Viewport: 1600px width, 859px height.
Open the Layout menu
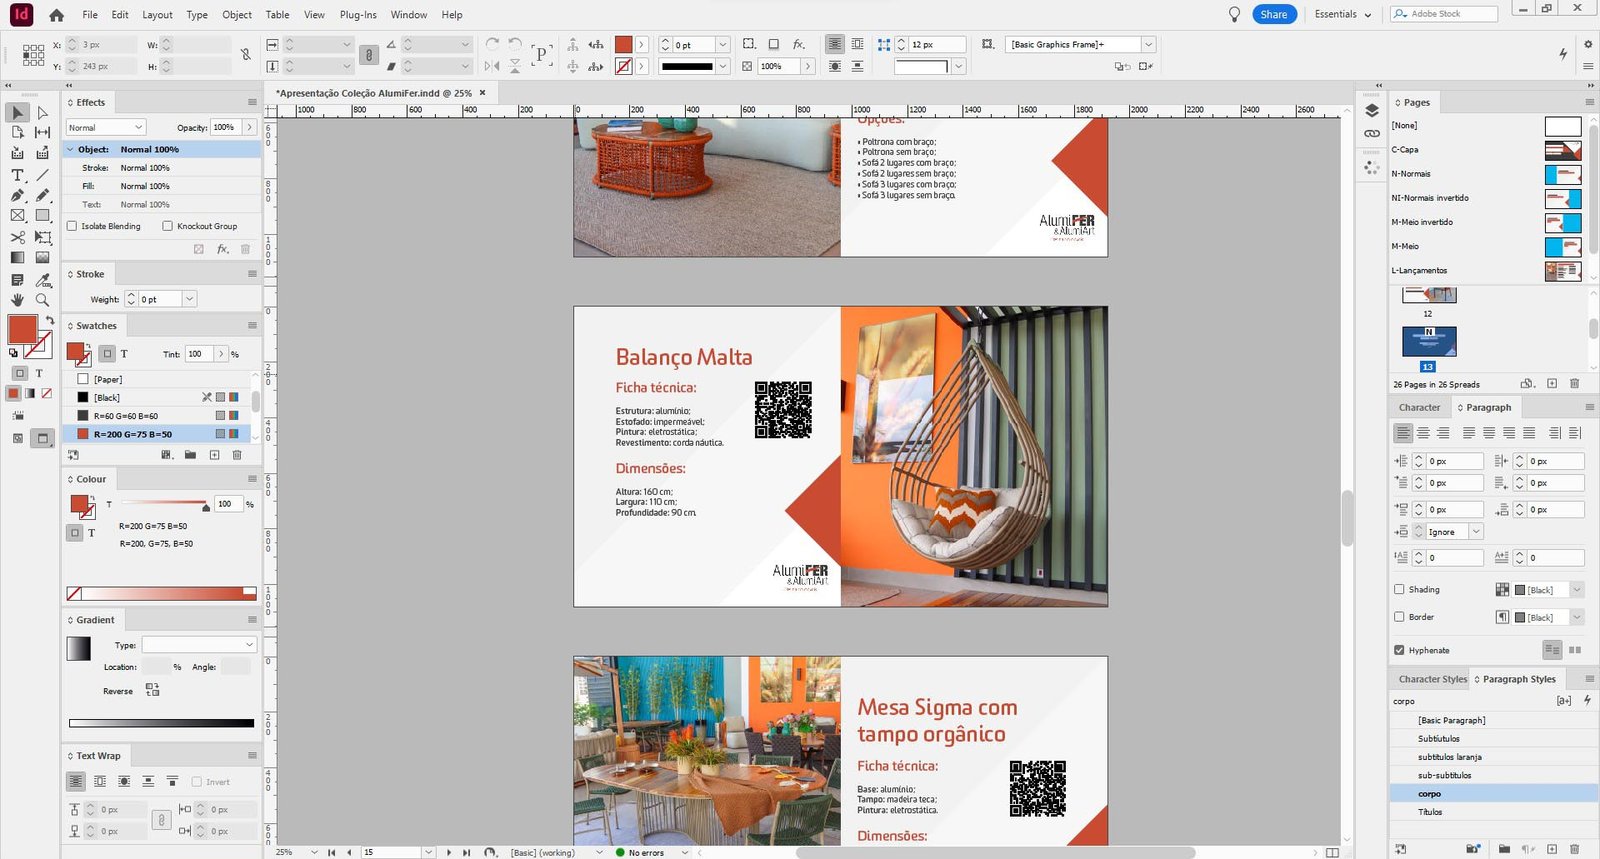click(x=157, y=15)
